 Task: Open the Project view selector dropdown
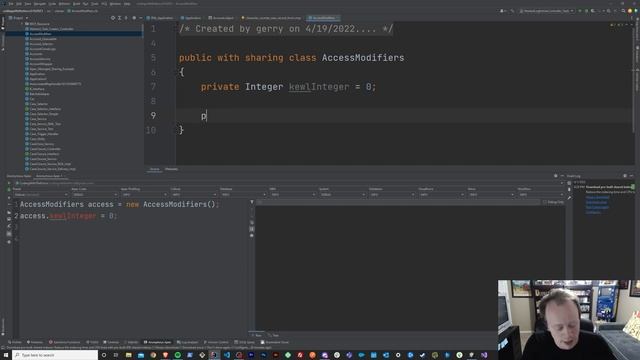pyautogui.click(x=18, y=18)
